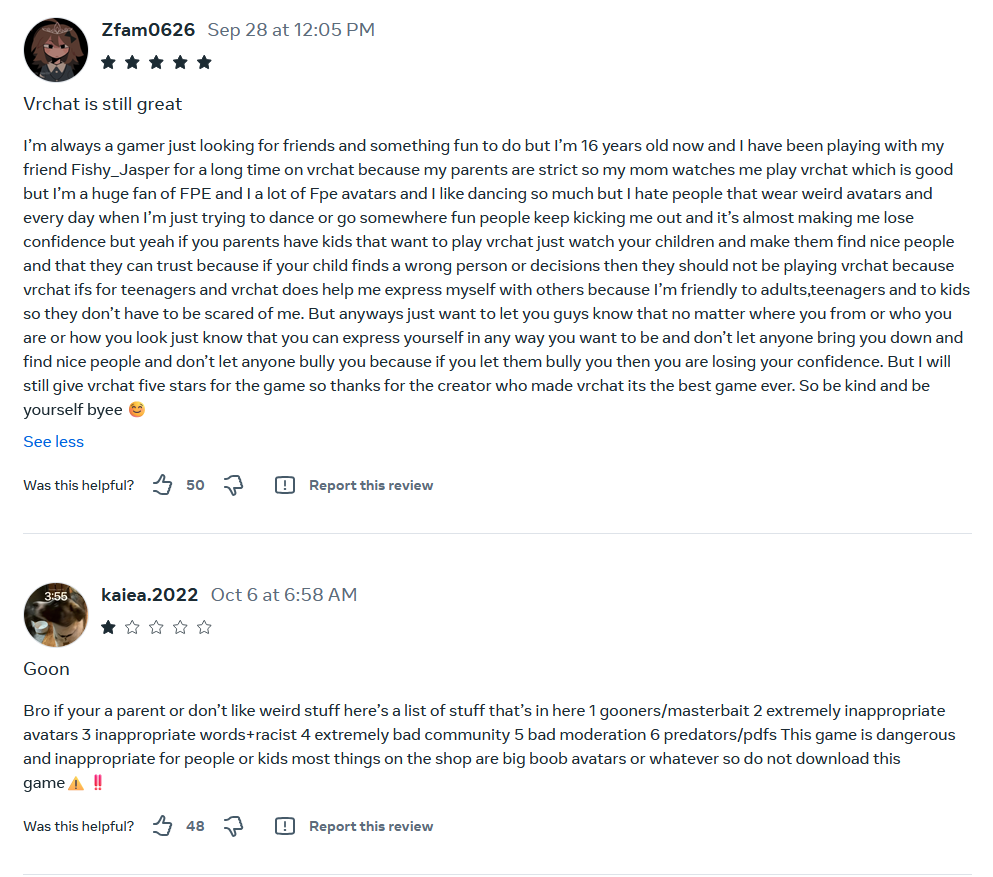Click the kaiea.2022 username

[150, 595]
